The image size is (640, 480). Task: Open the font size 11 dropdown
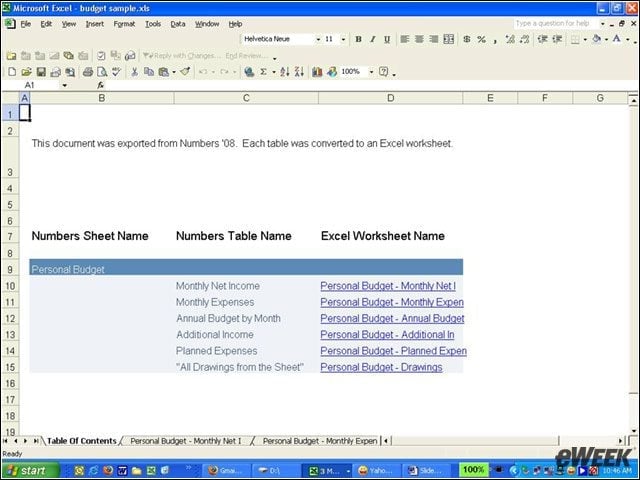point(343,40)
